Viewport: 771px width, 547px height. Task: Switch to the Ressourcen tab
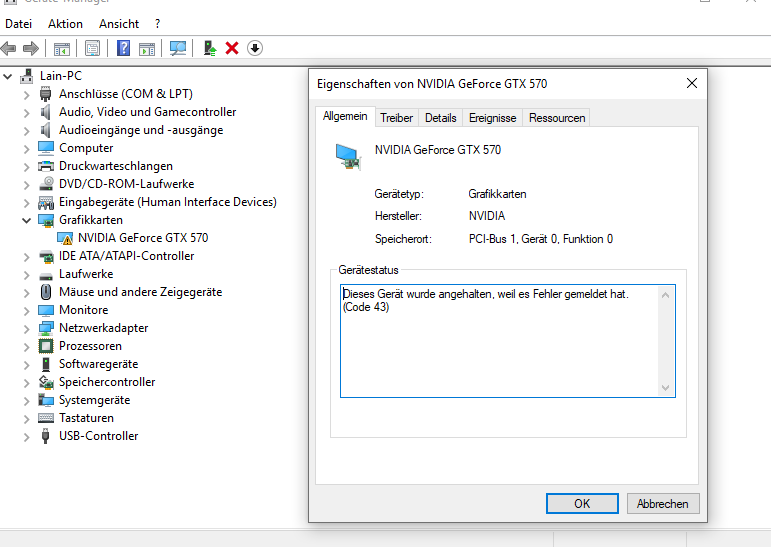557,118
